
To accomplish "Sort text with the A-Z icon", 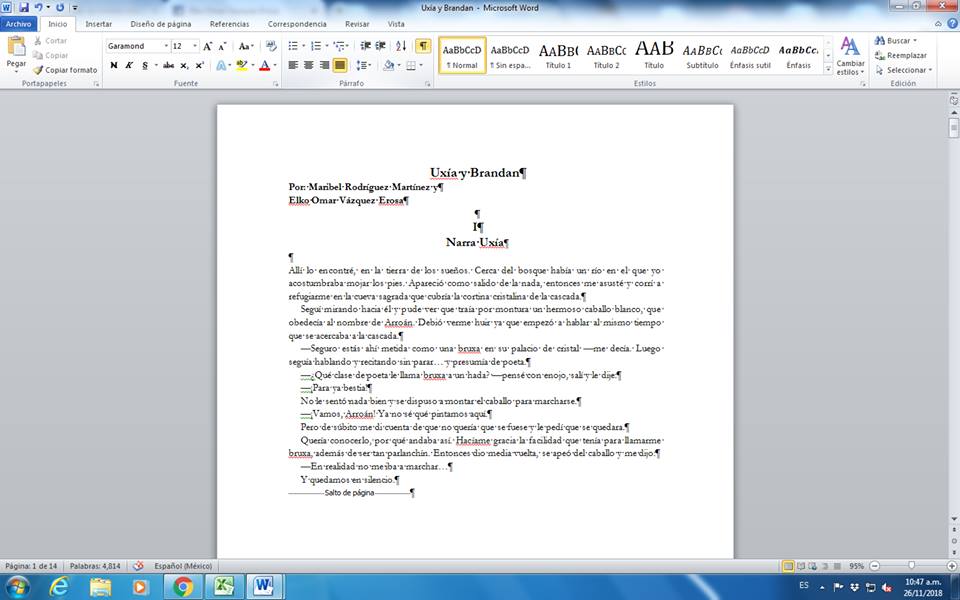I will point(401,46).
